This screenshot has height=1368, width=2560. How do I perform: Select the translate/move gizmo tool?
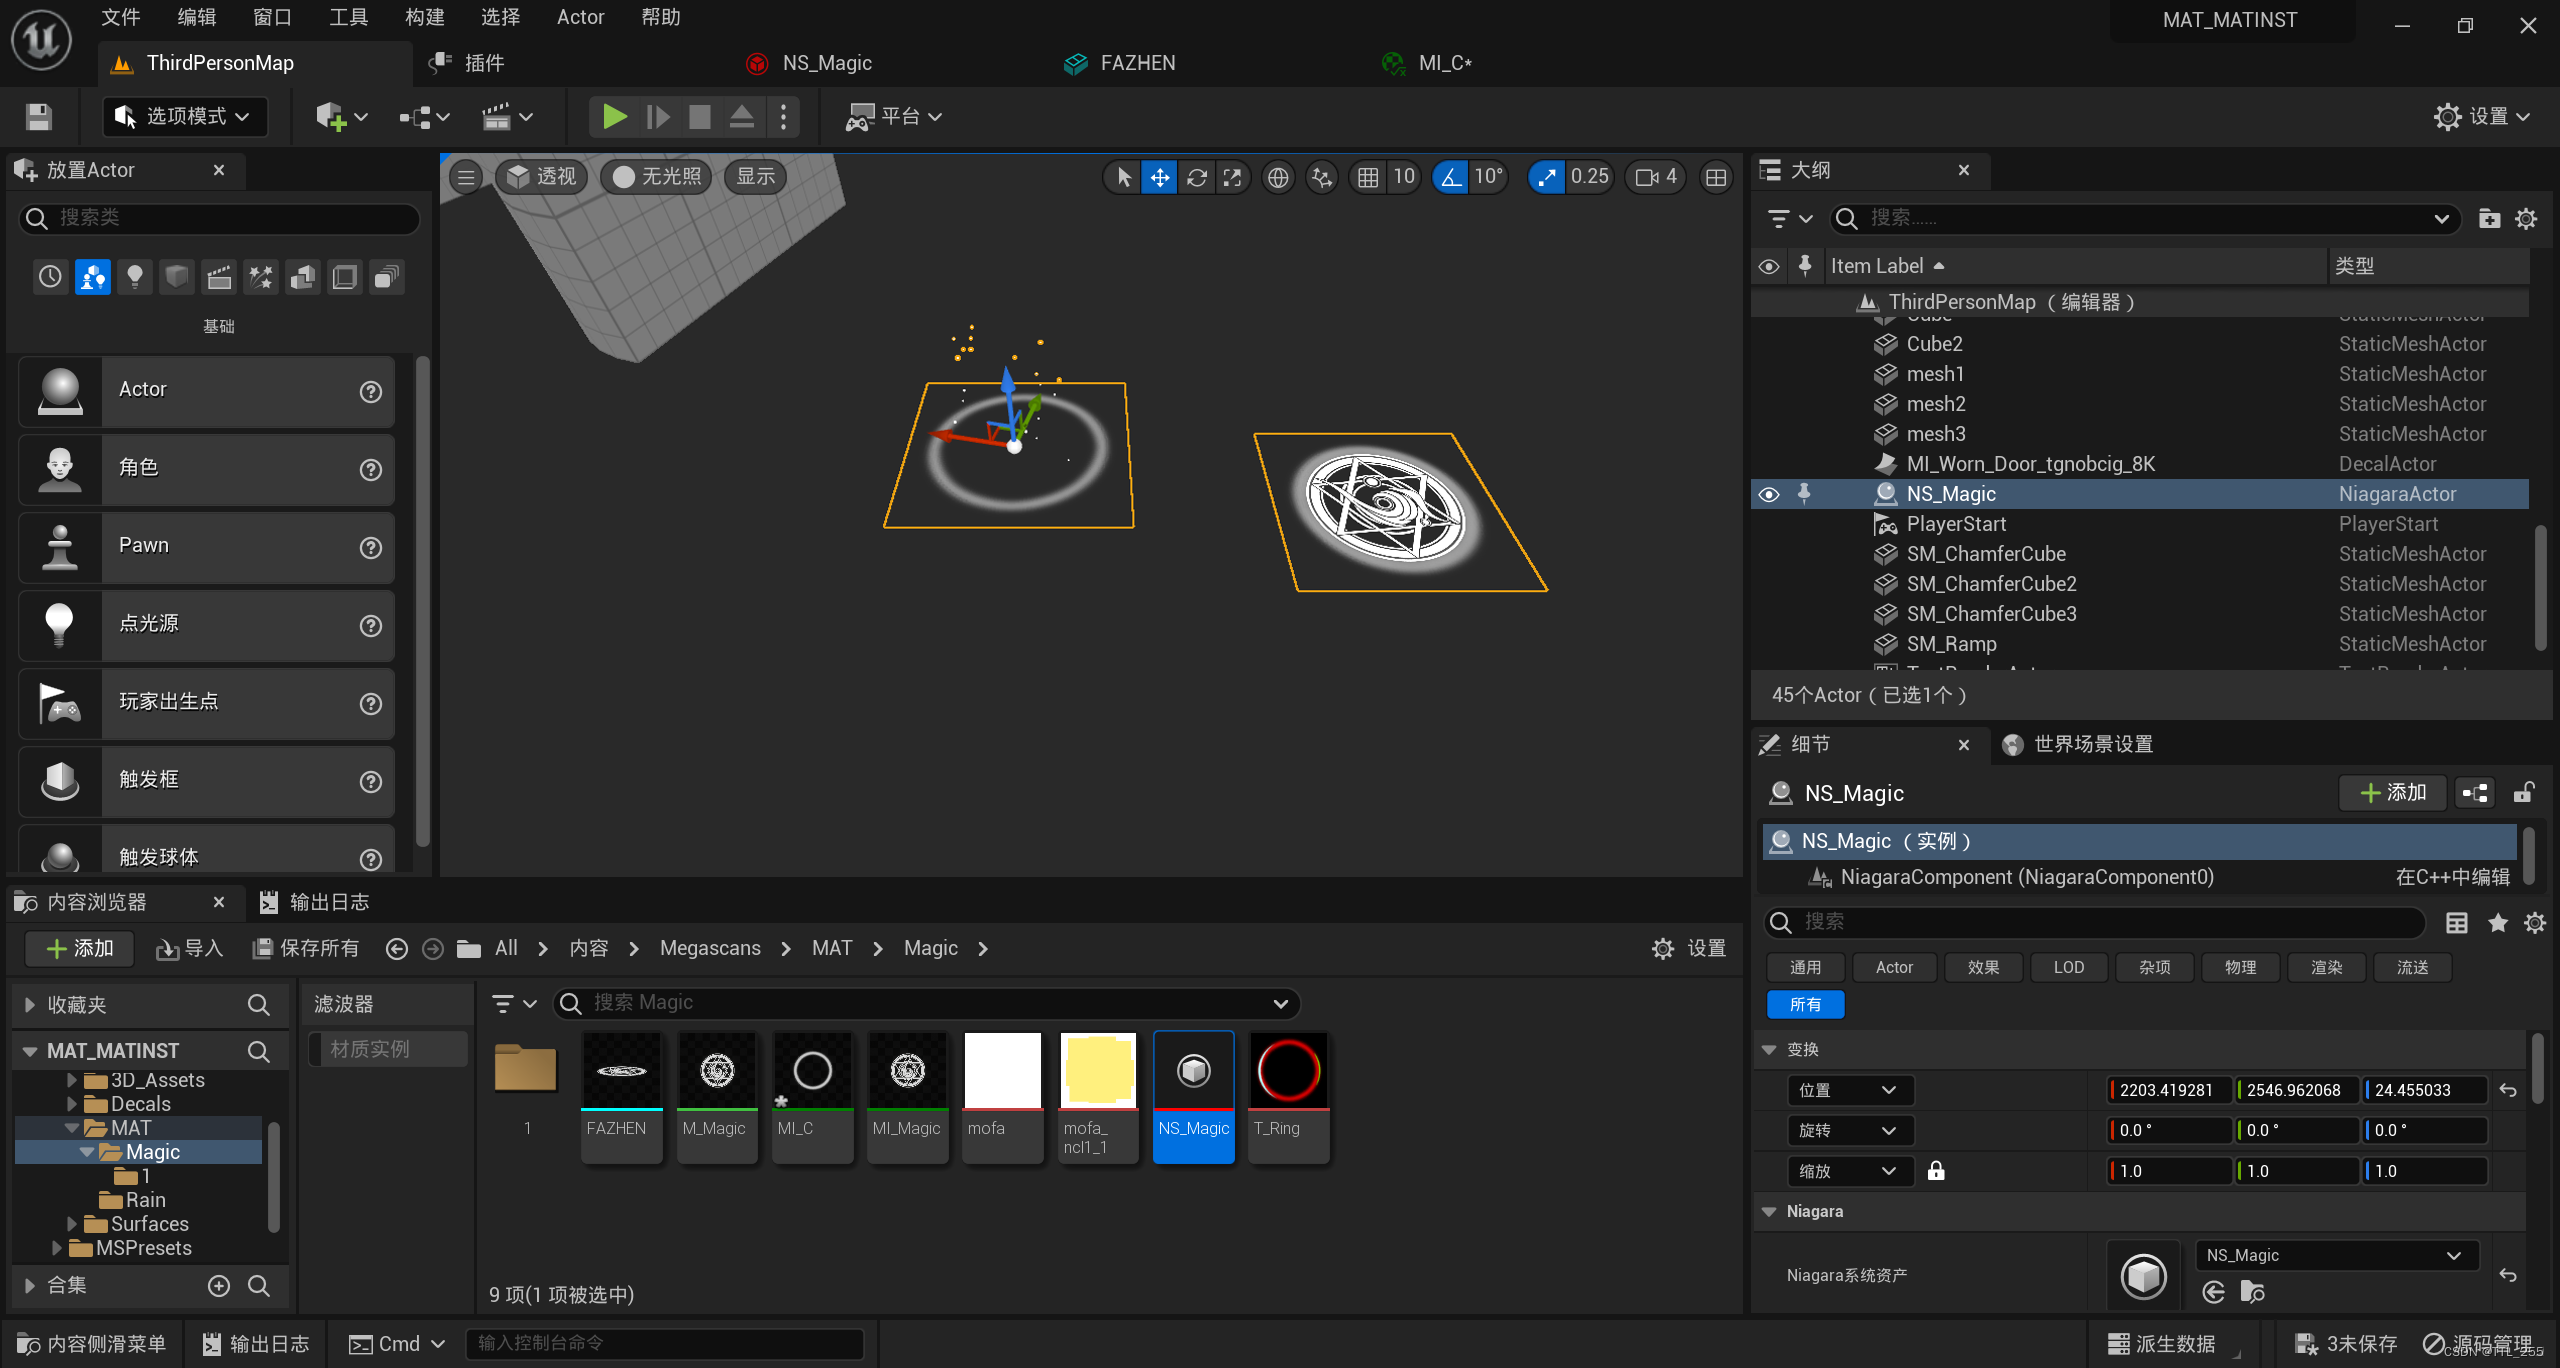click(1160, 174)
